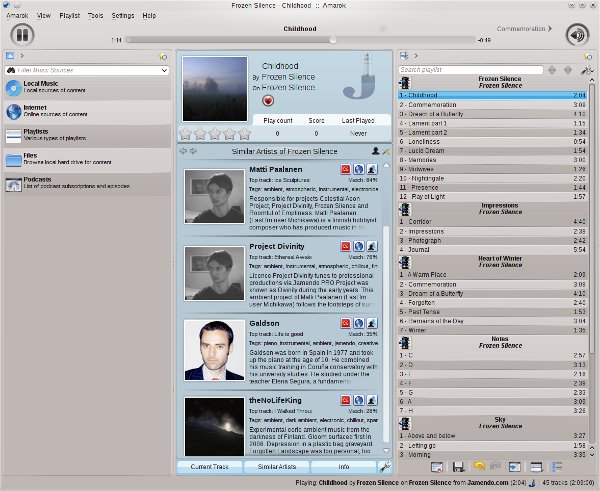
Task: Click the volume speaker icon
Action: pyautogui.click(x=575, y=35)
